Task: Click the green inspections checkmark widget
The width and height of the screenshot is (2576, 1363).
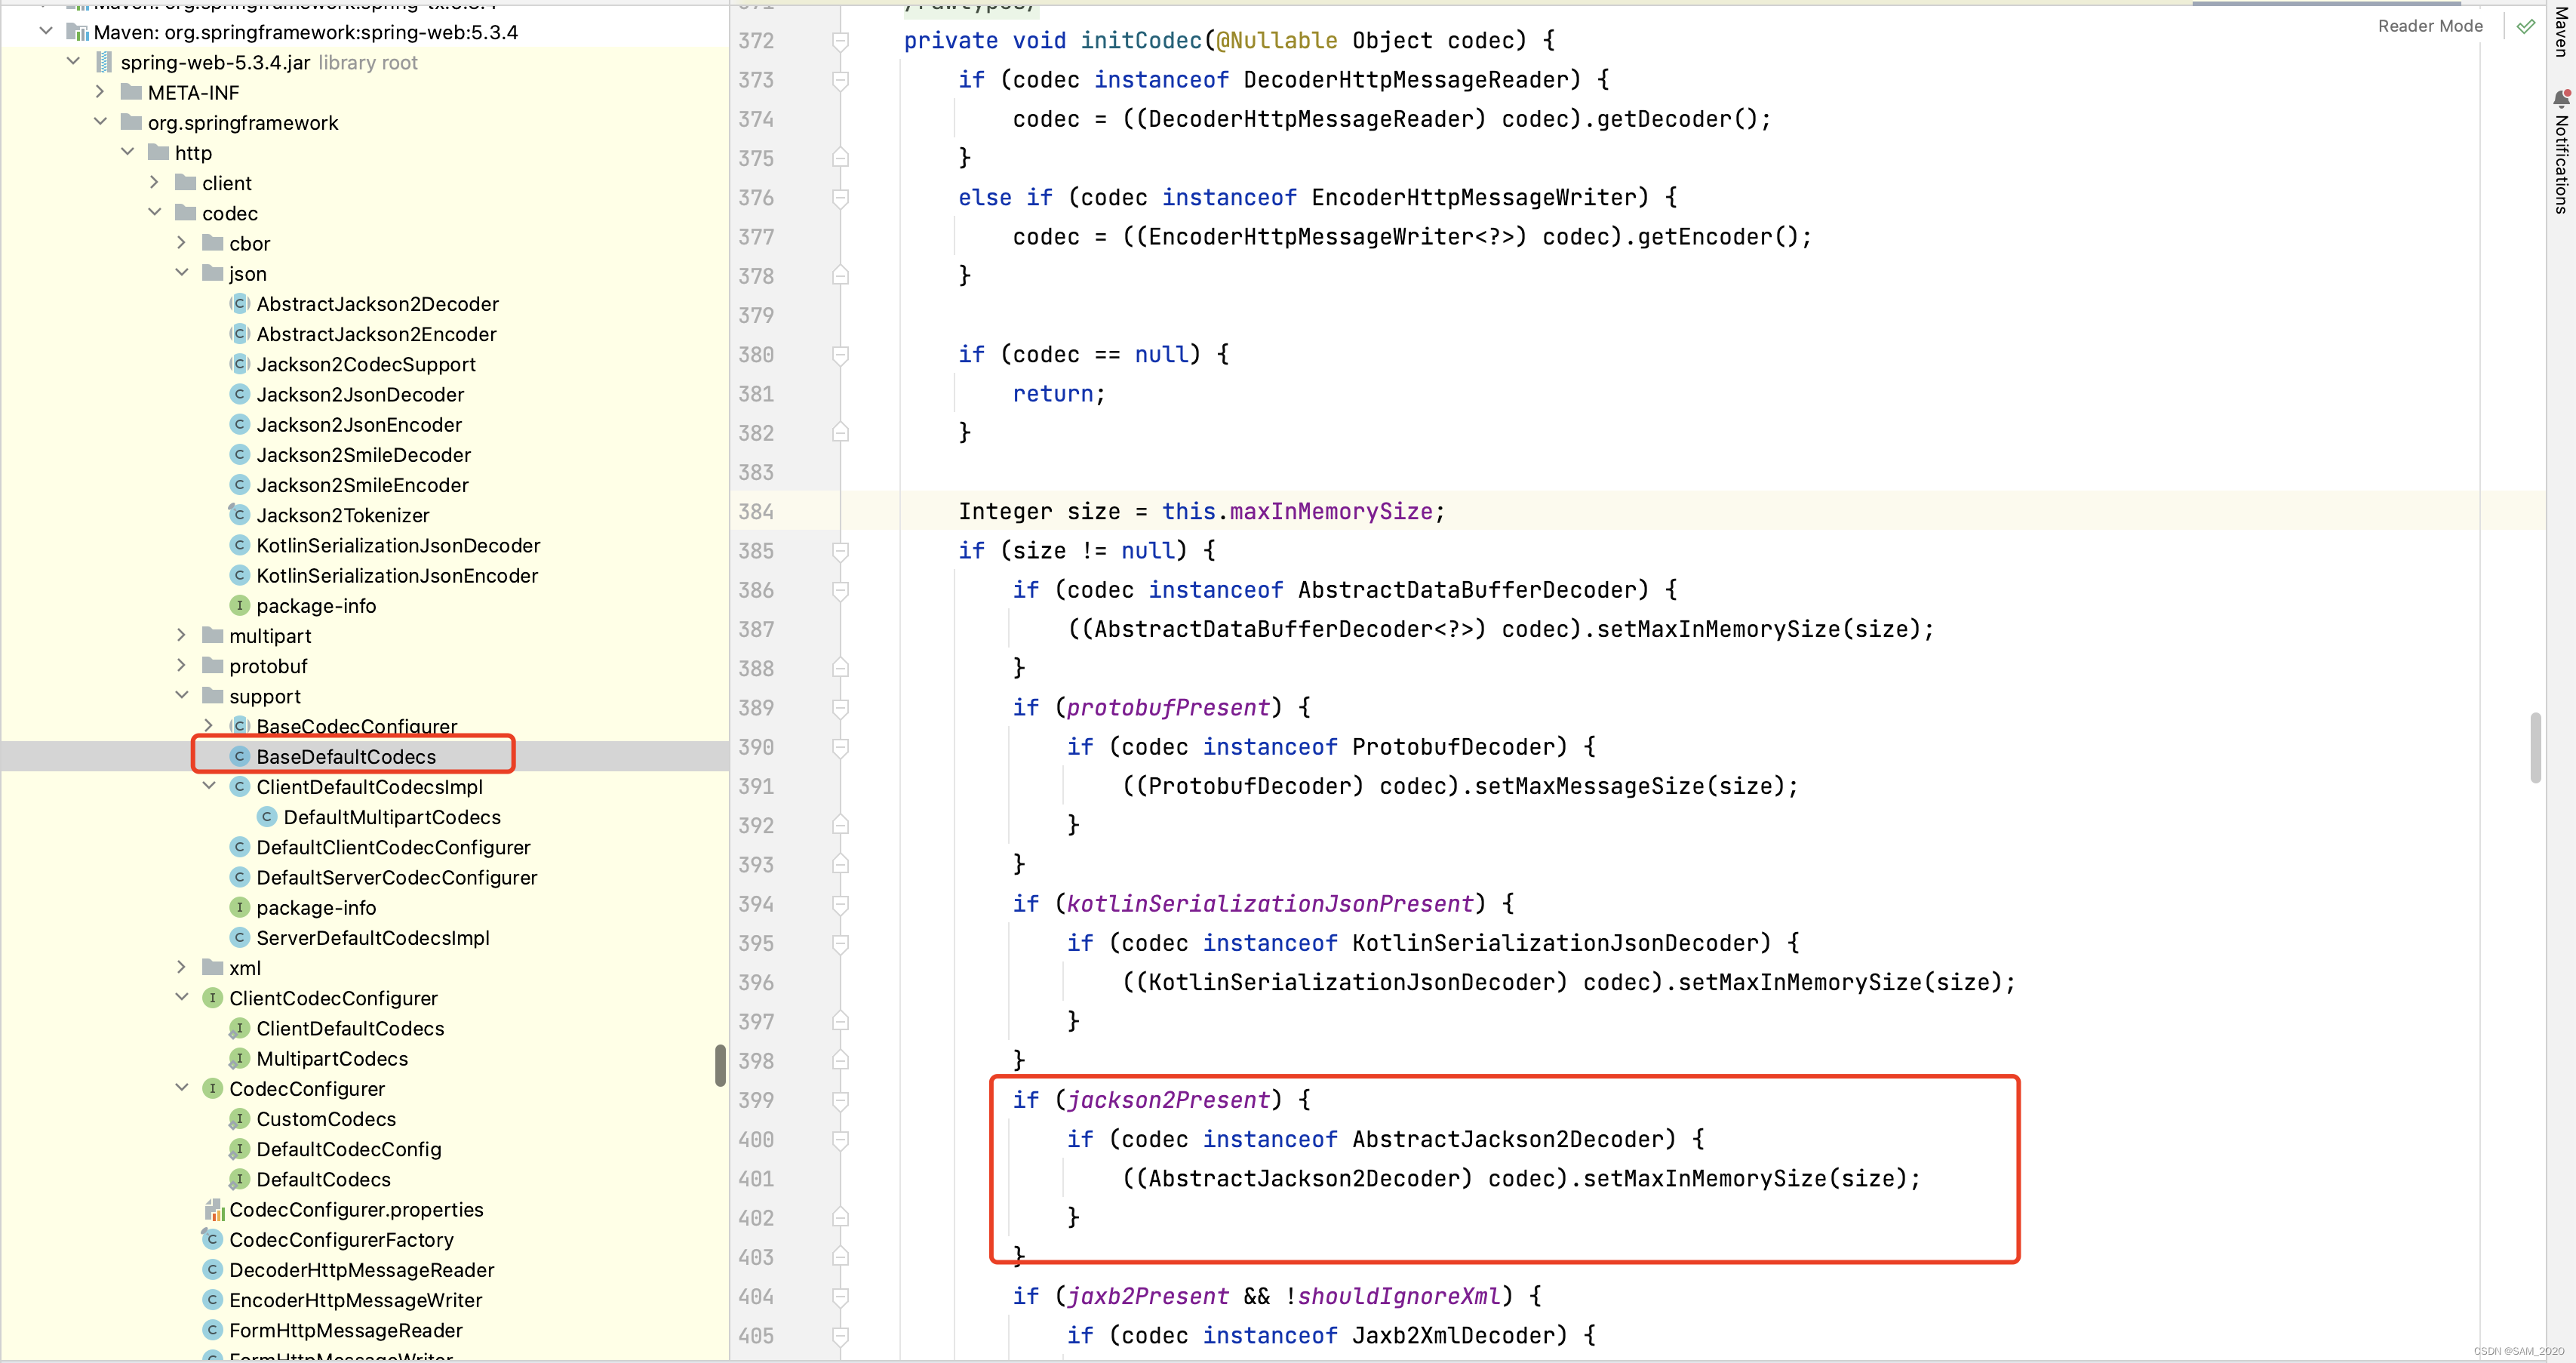Action: [2526, 26]
